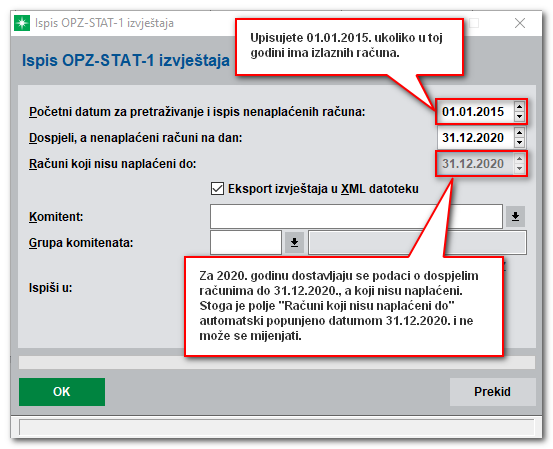Cancel with the Prekid button
Screen dimensions: 553x449
coord(492,392)
